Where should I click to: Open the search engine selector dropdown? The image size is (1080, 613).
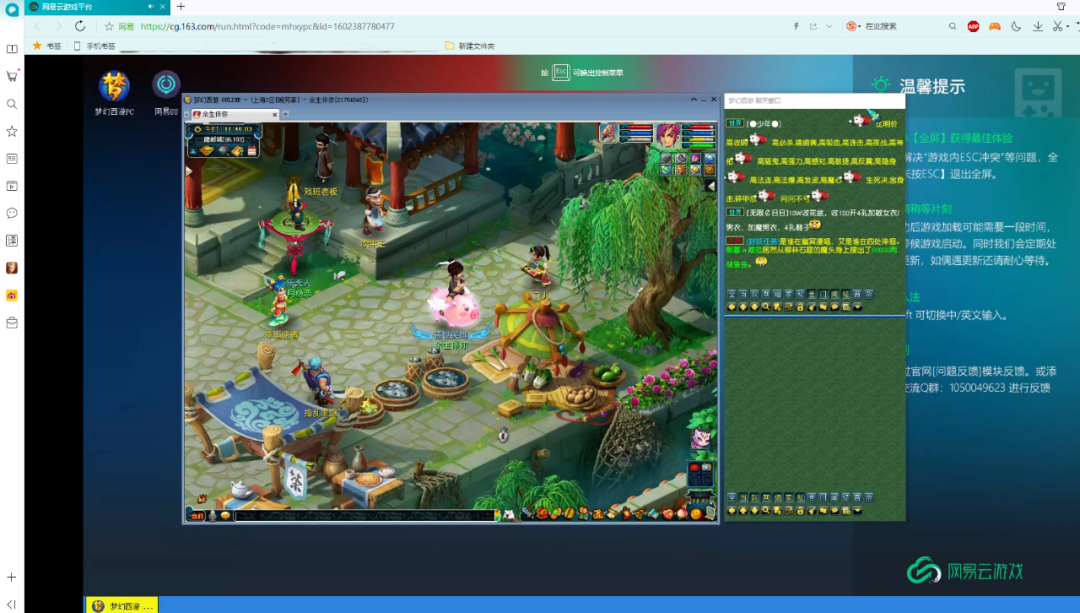pos(853,26)
